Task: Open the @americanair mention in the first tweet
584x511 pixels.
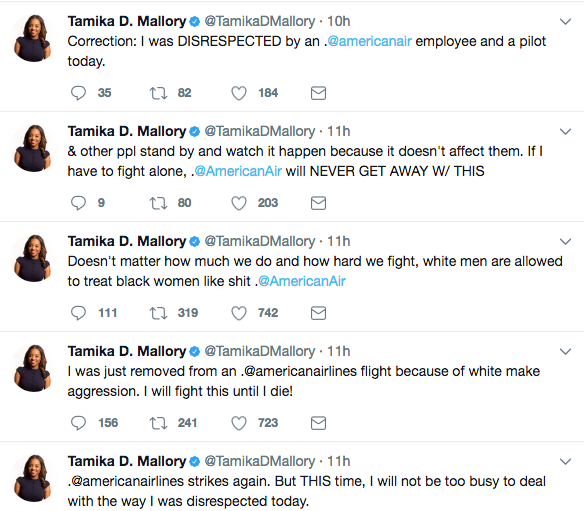Action: tap(369, 41)
